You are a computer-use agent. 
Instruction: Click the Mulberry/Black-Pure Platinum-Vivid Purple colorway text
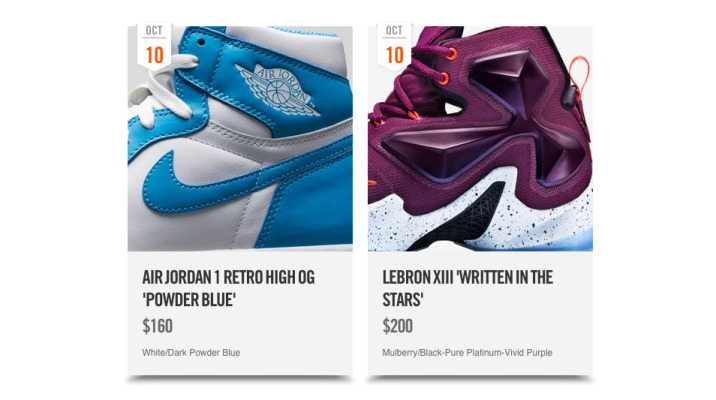pos(467,353)
